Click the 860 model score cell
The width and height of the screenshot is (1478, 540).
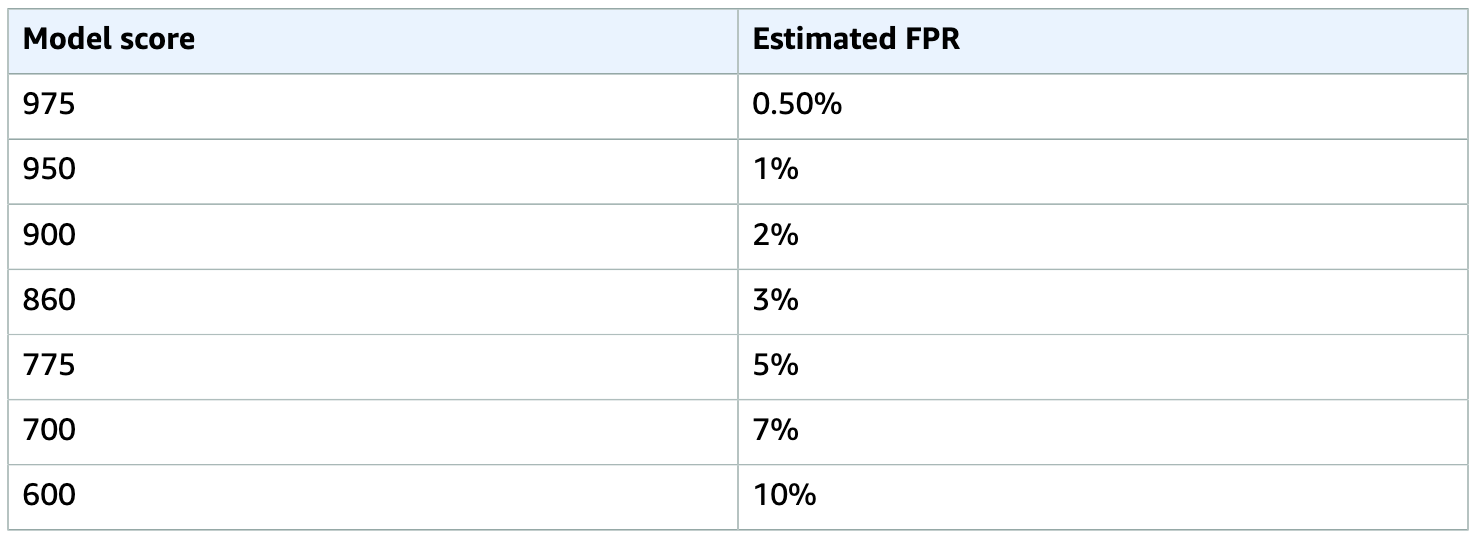[x=373, y=300]
